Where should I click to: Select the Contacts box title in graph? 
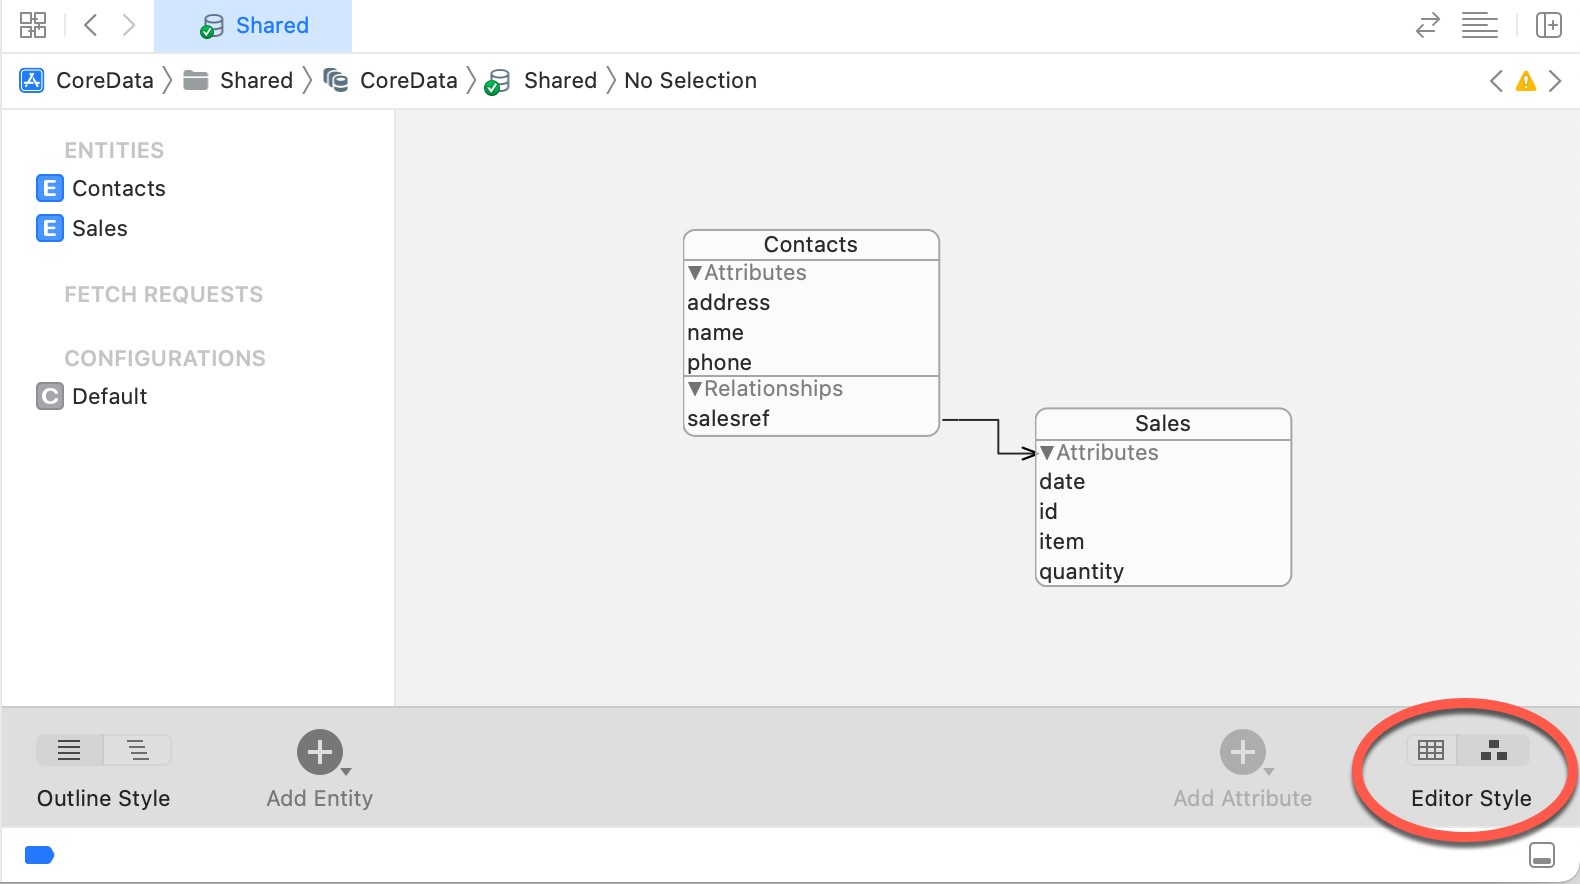click(x=811, y=245)
